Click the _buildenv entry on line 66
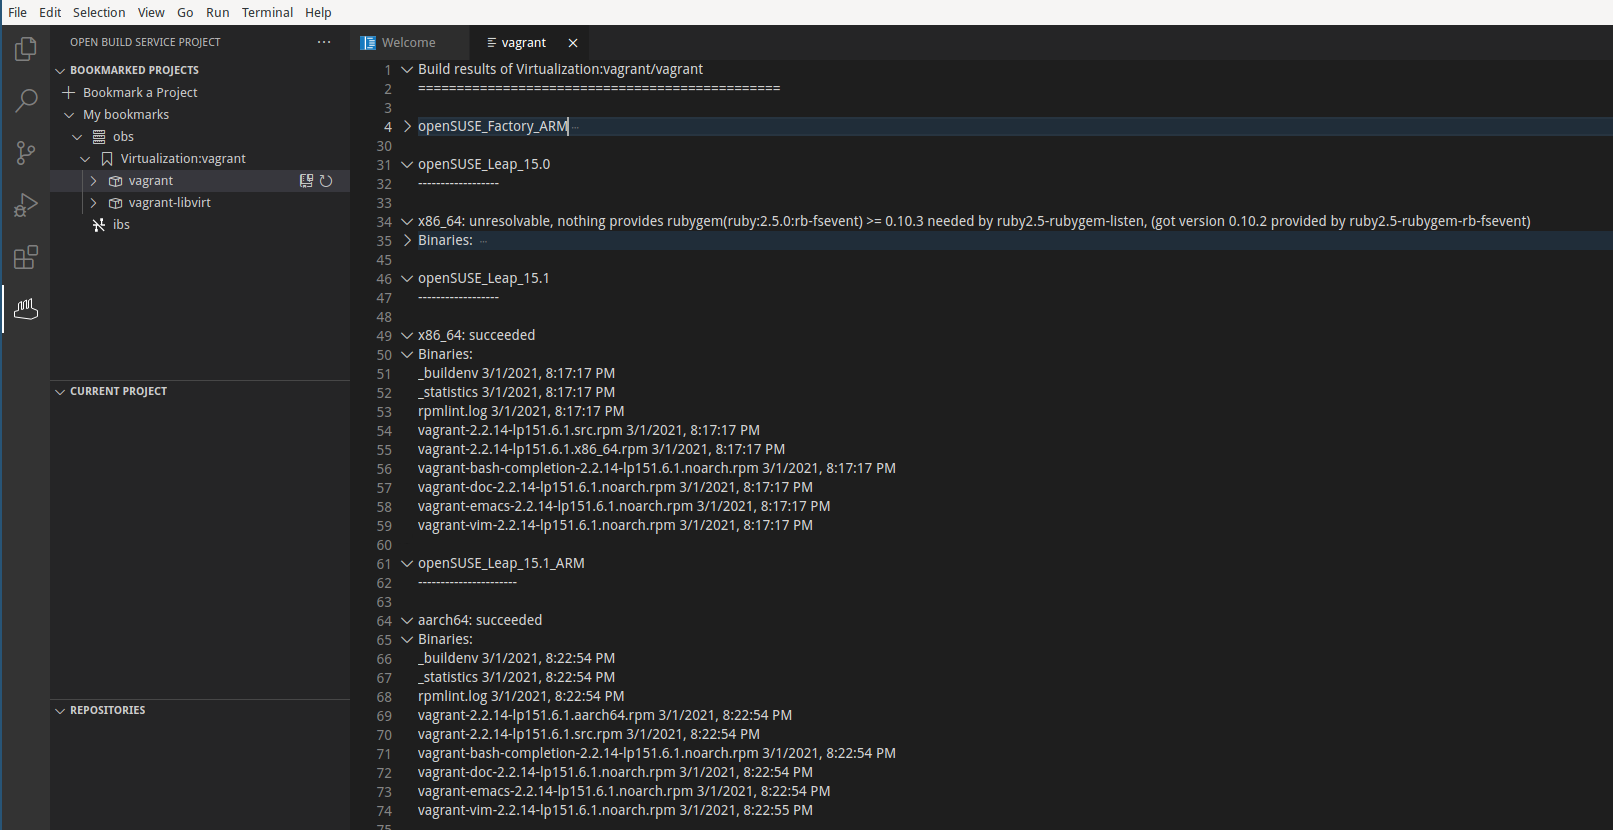 (516, 659)
